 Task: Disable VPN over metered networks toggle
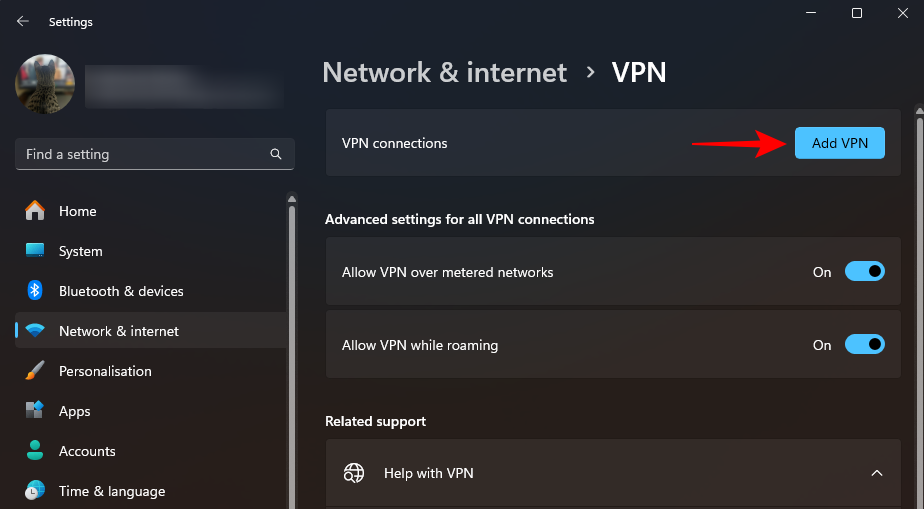coord(865,272)
